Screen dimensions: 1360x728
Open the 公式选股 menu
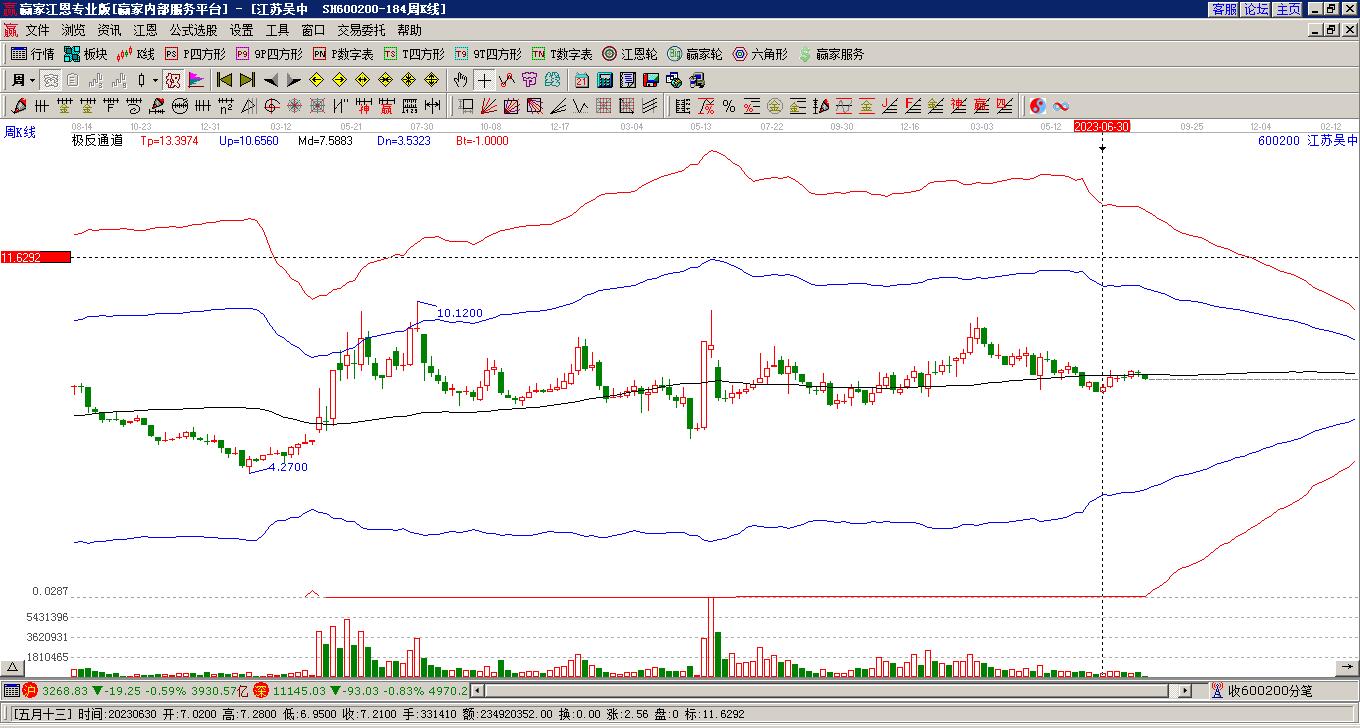click(193, 30)
